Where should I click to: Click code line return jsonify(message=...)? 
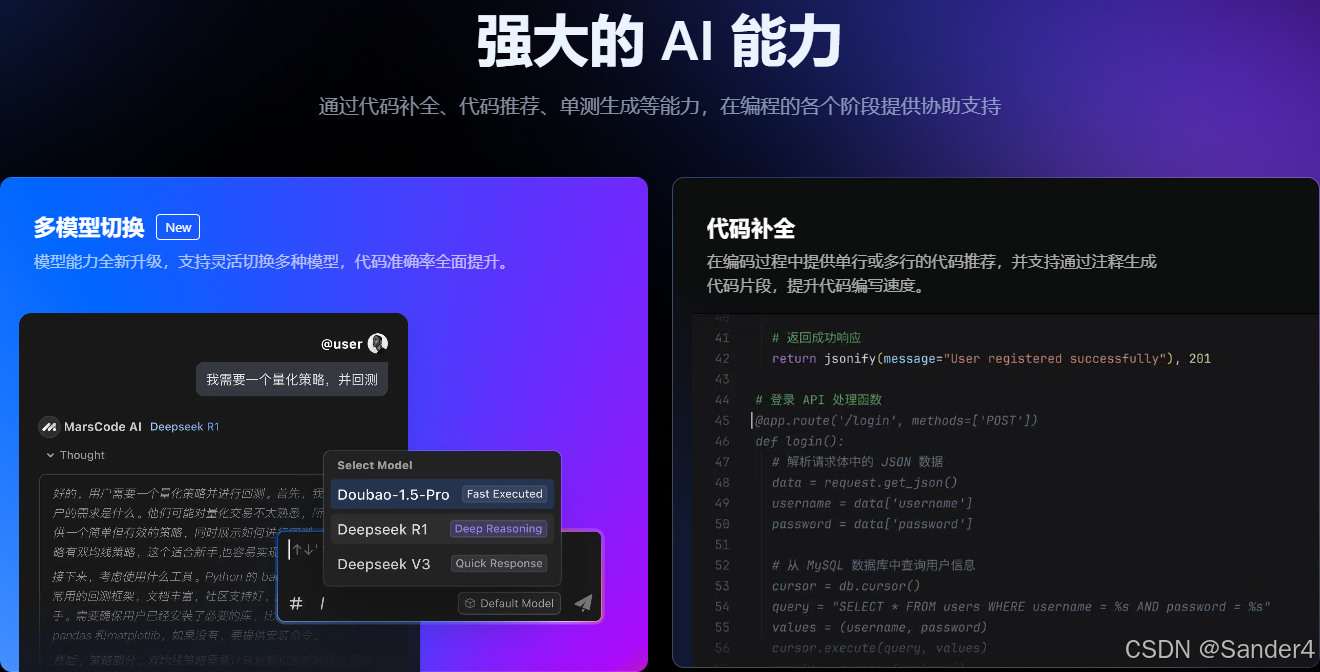[991, 358]
